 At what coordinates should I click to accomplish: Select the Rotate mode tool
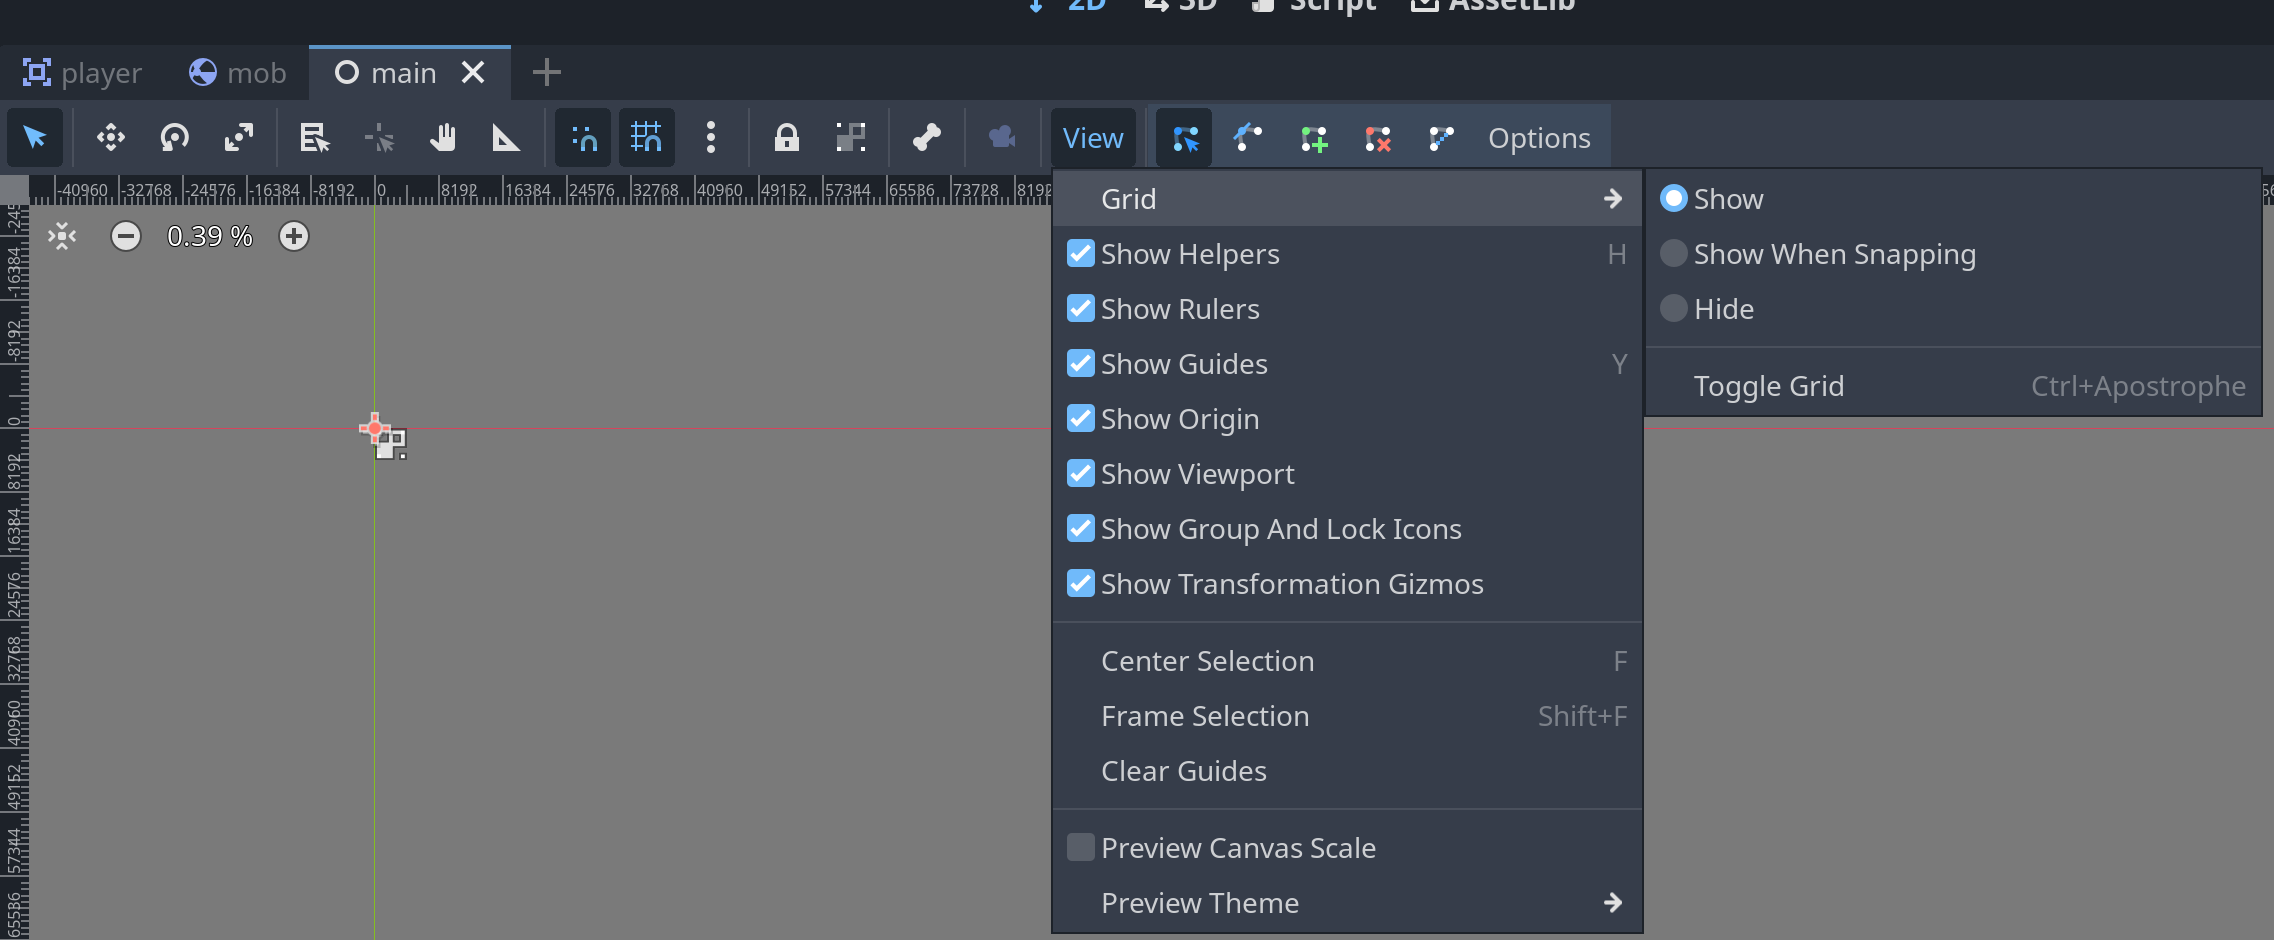(174, 137)
